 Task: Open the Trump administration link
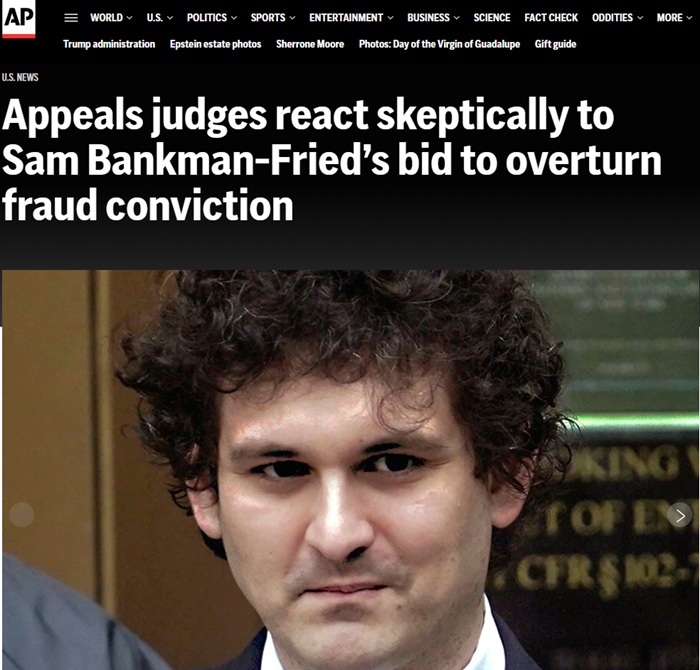coord(109,44)
